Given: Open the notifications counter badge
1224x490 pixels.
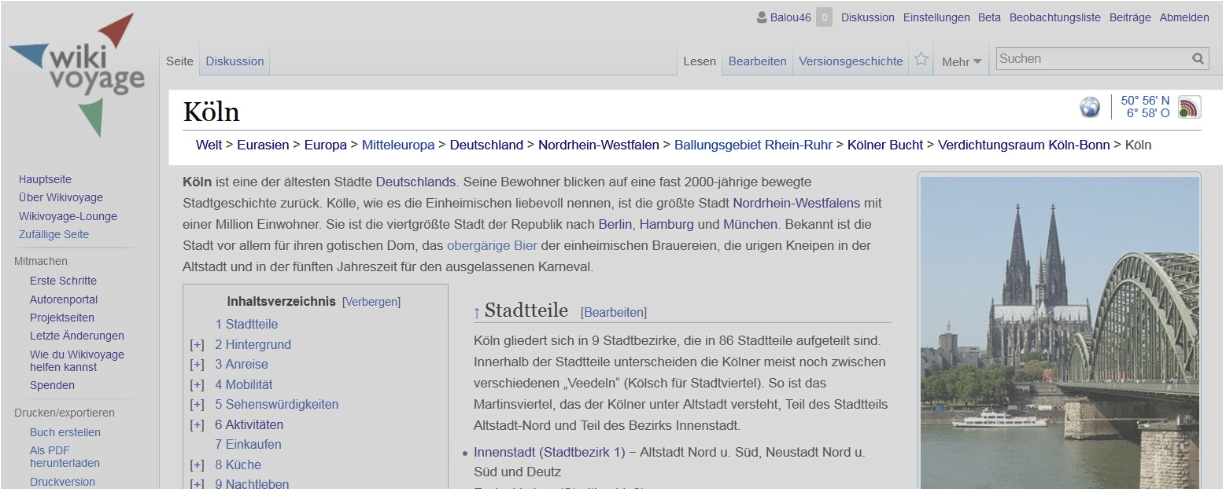Looking at the screenshot, I should tap(824, 17).
